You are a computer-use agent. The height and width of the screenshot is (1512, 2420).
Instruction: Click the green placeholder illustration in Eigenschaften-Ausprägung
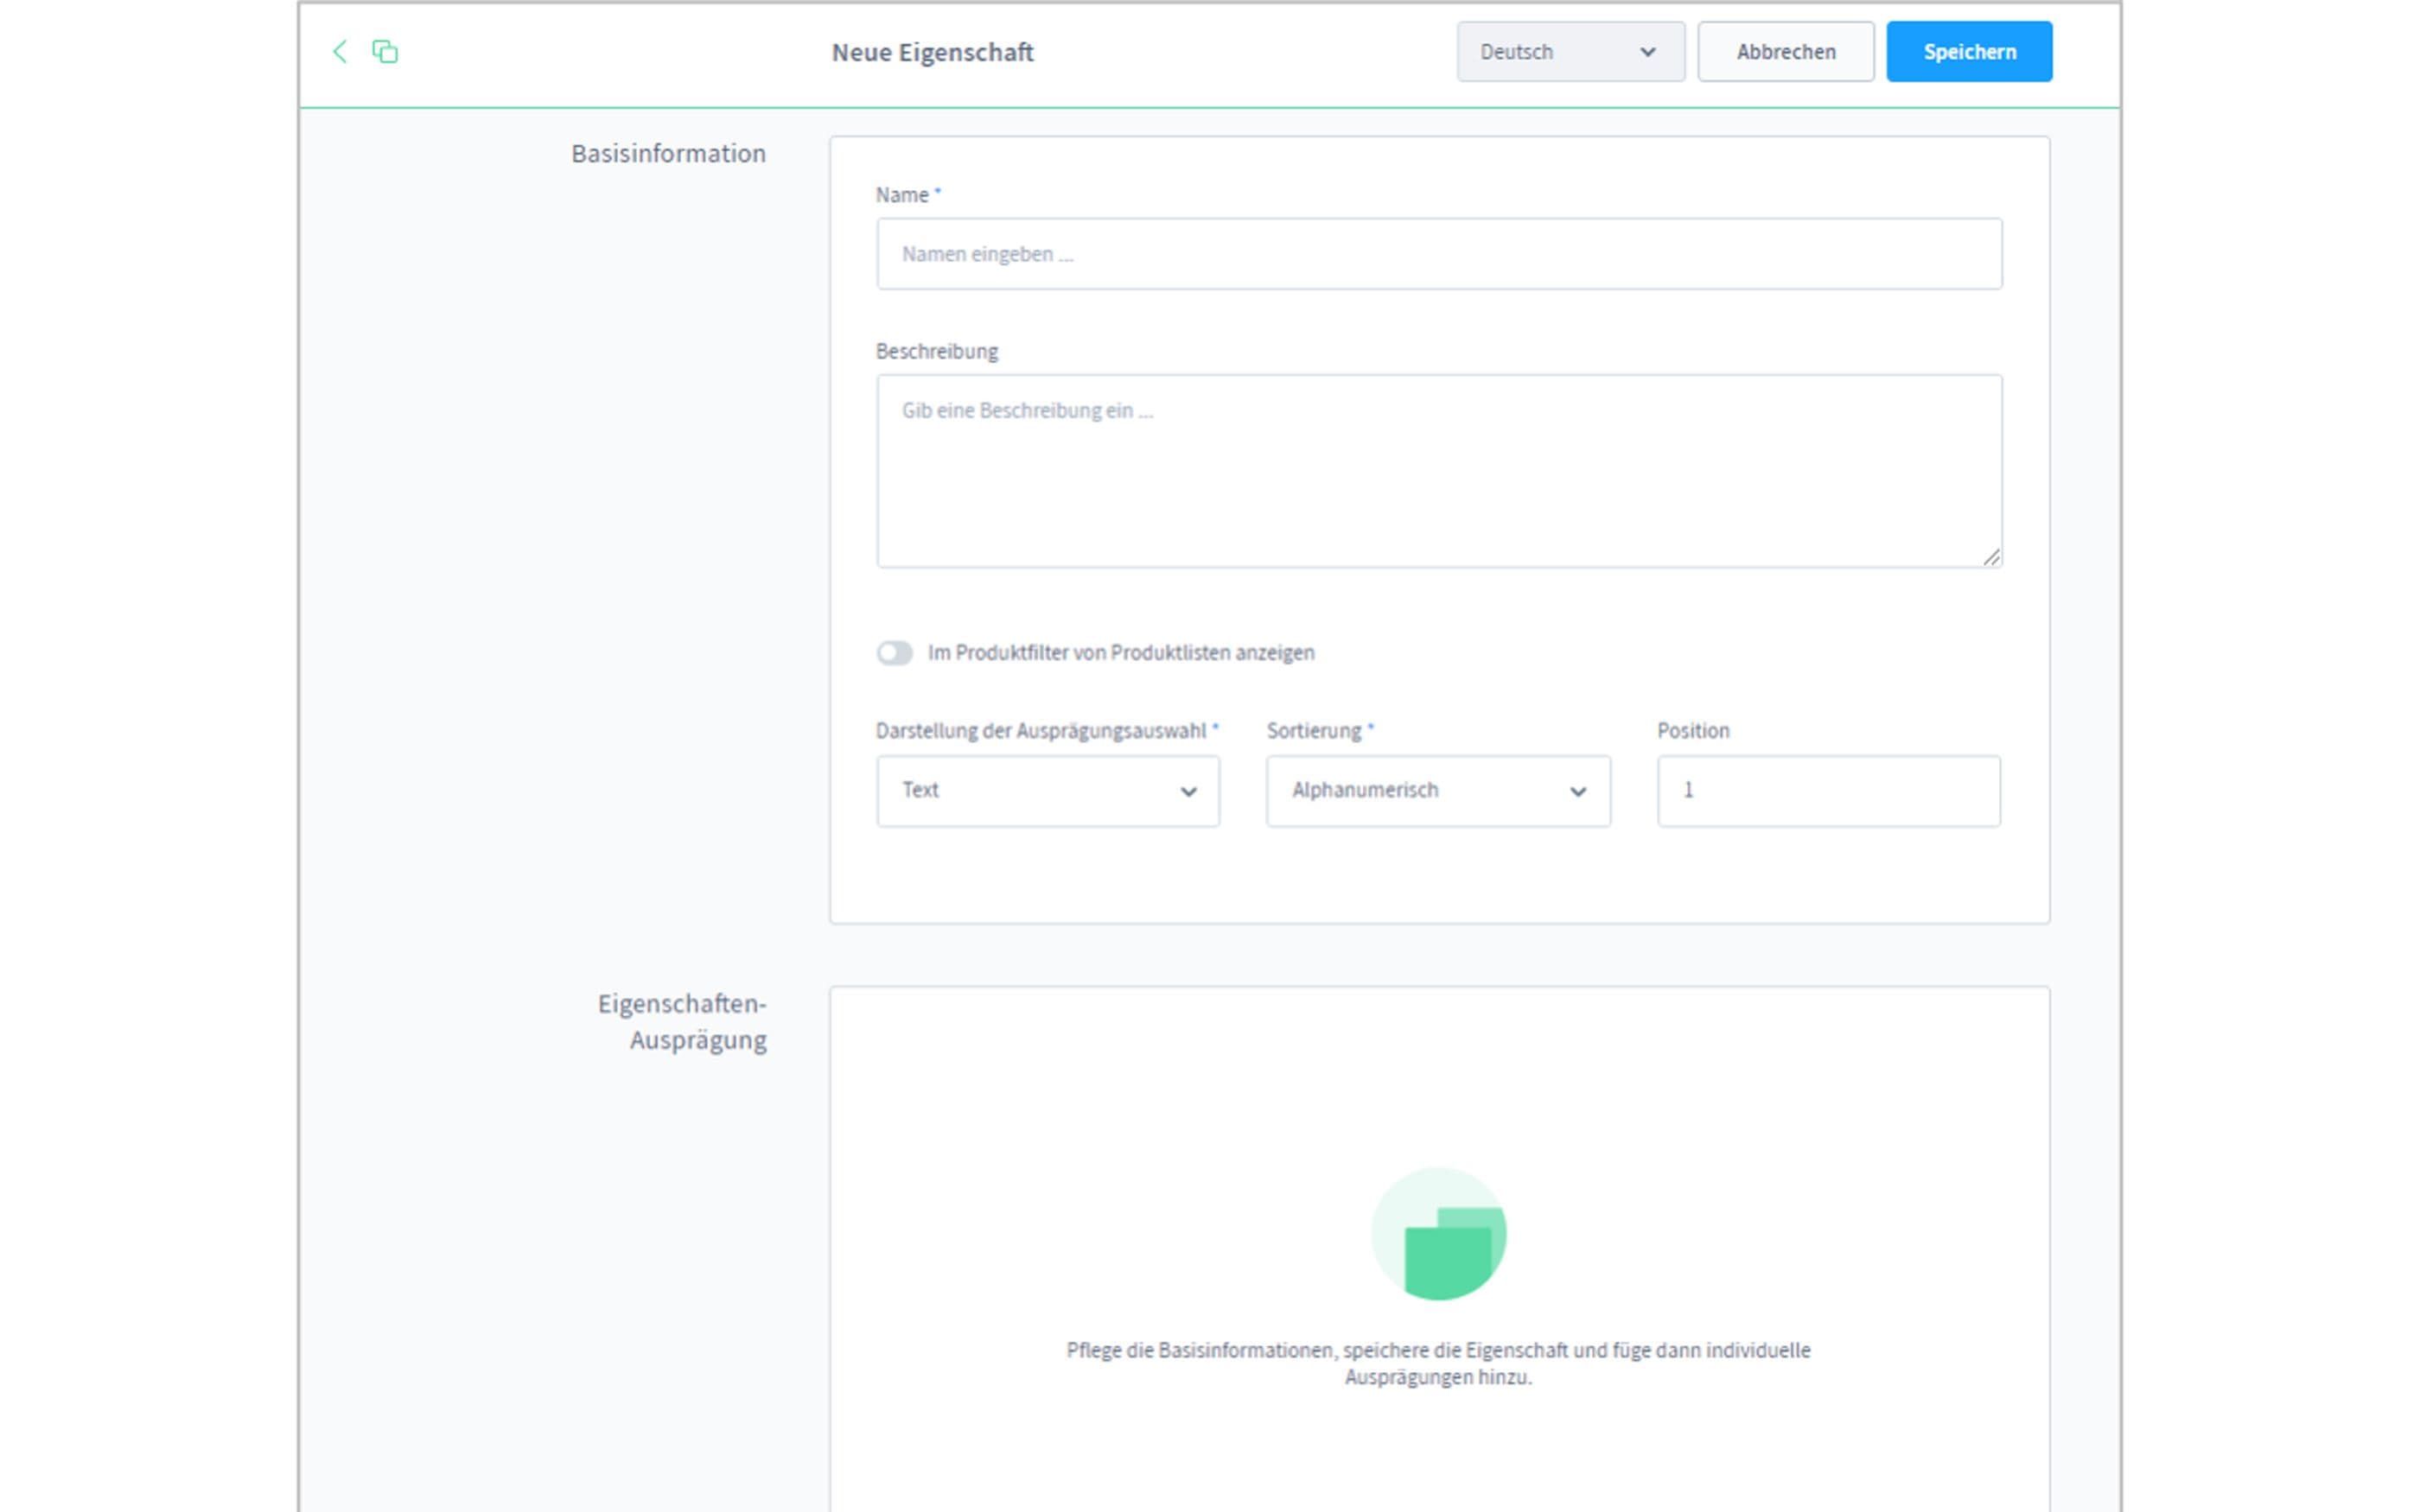[1440, 1235]
